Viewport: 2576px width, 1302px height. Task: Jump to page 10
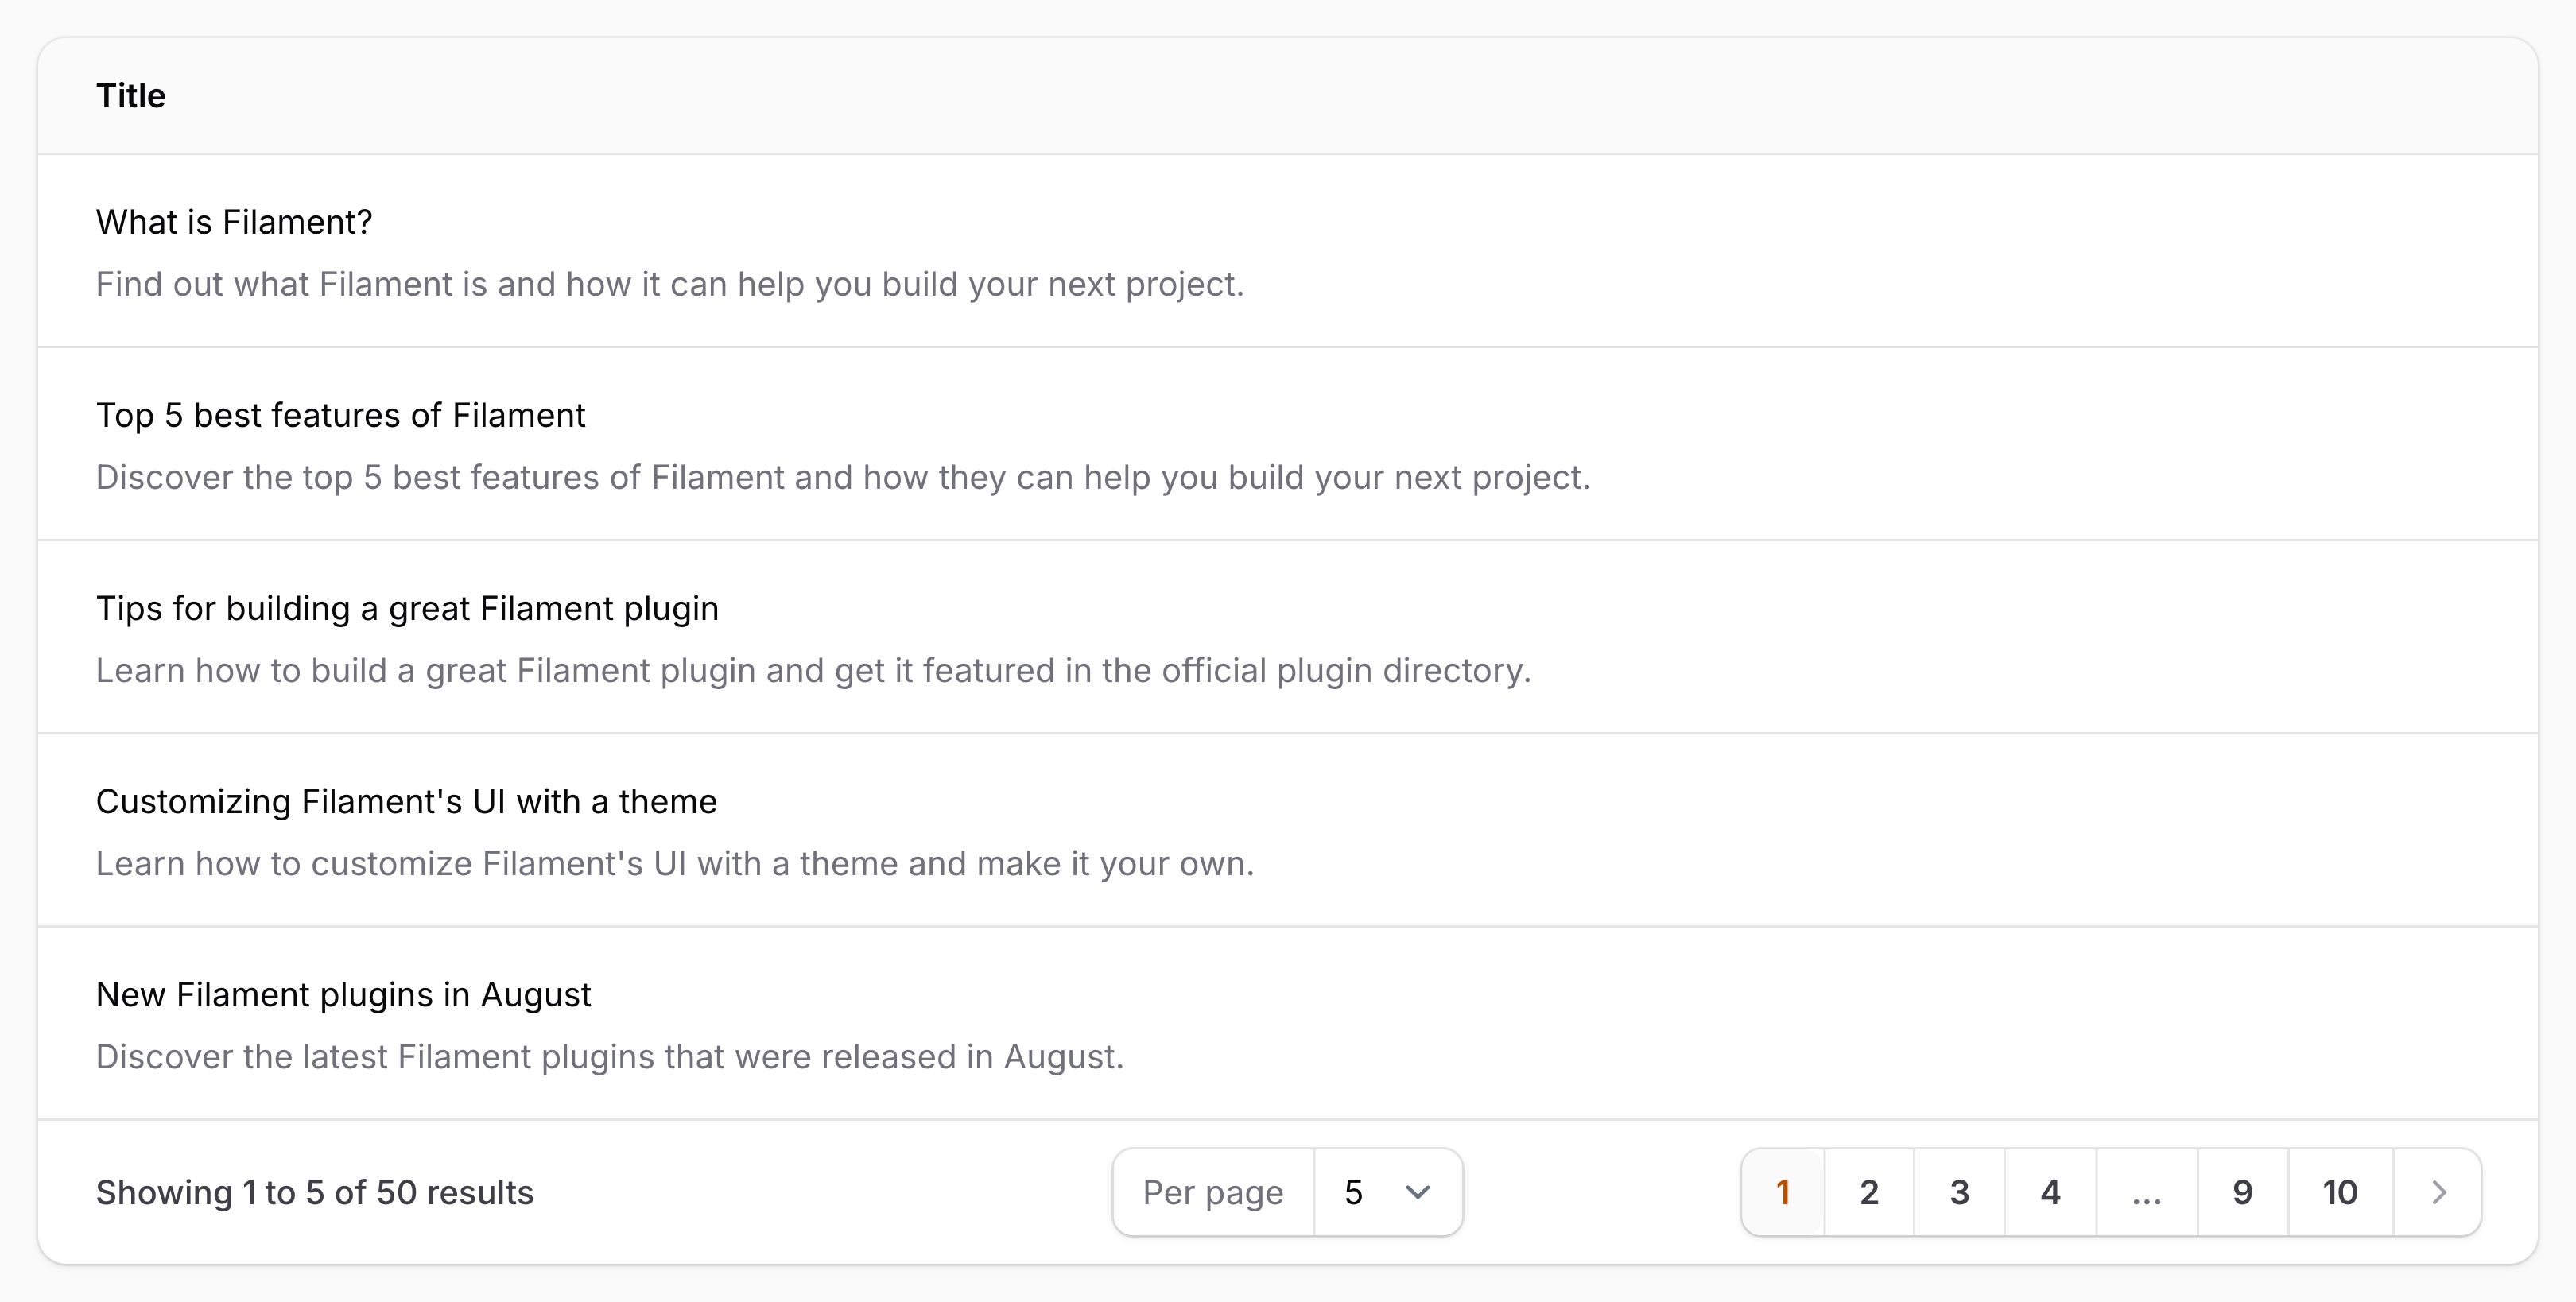point(2340,1192)
